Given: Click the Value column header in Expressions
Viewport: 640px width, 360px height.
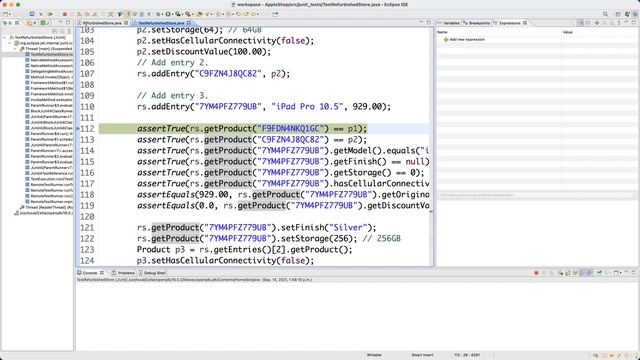Looking at the screenshot, I should [x=567, y=32].
